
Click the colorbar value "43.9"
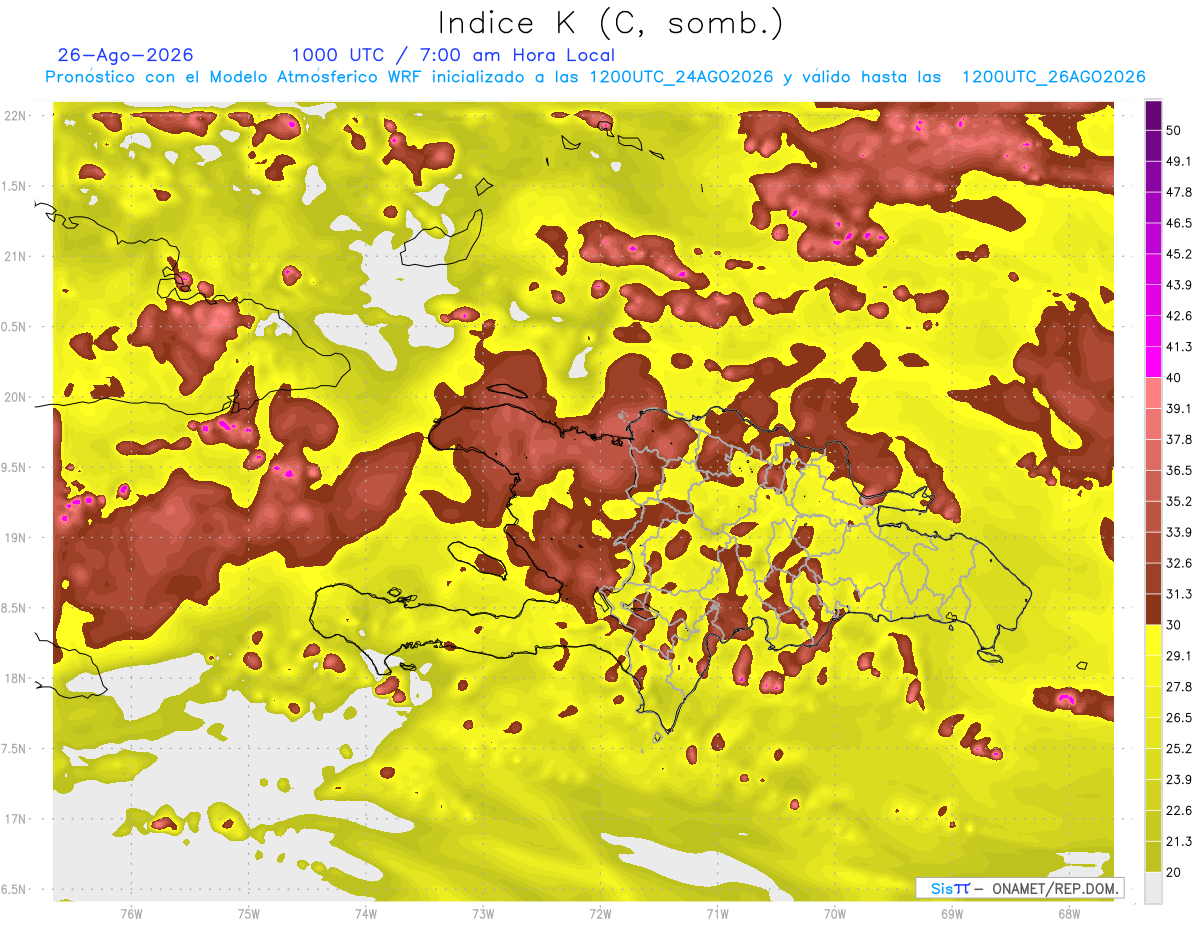pos(1179,285)
